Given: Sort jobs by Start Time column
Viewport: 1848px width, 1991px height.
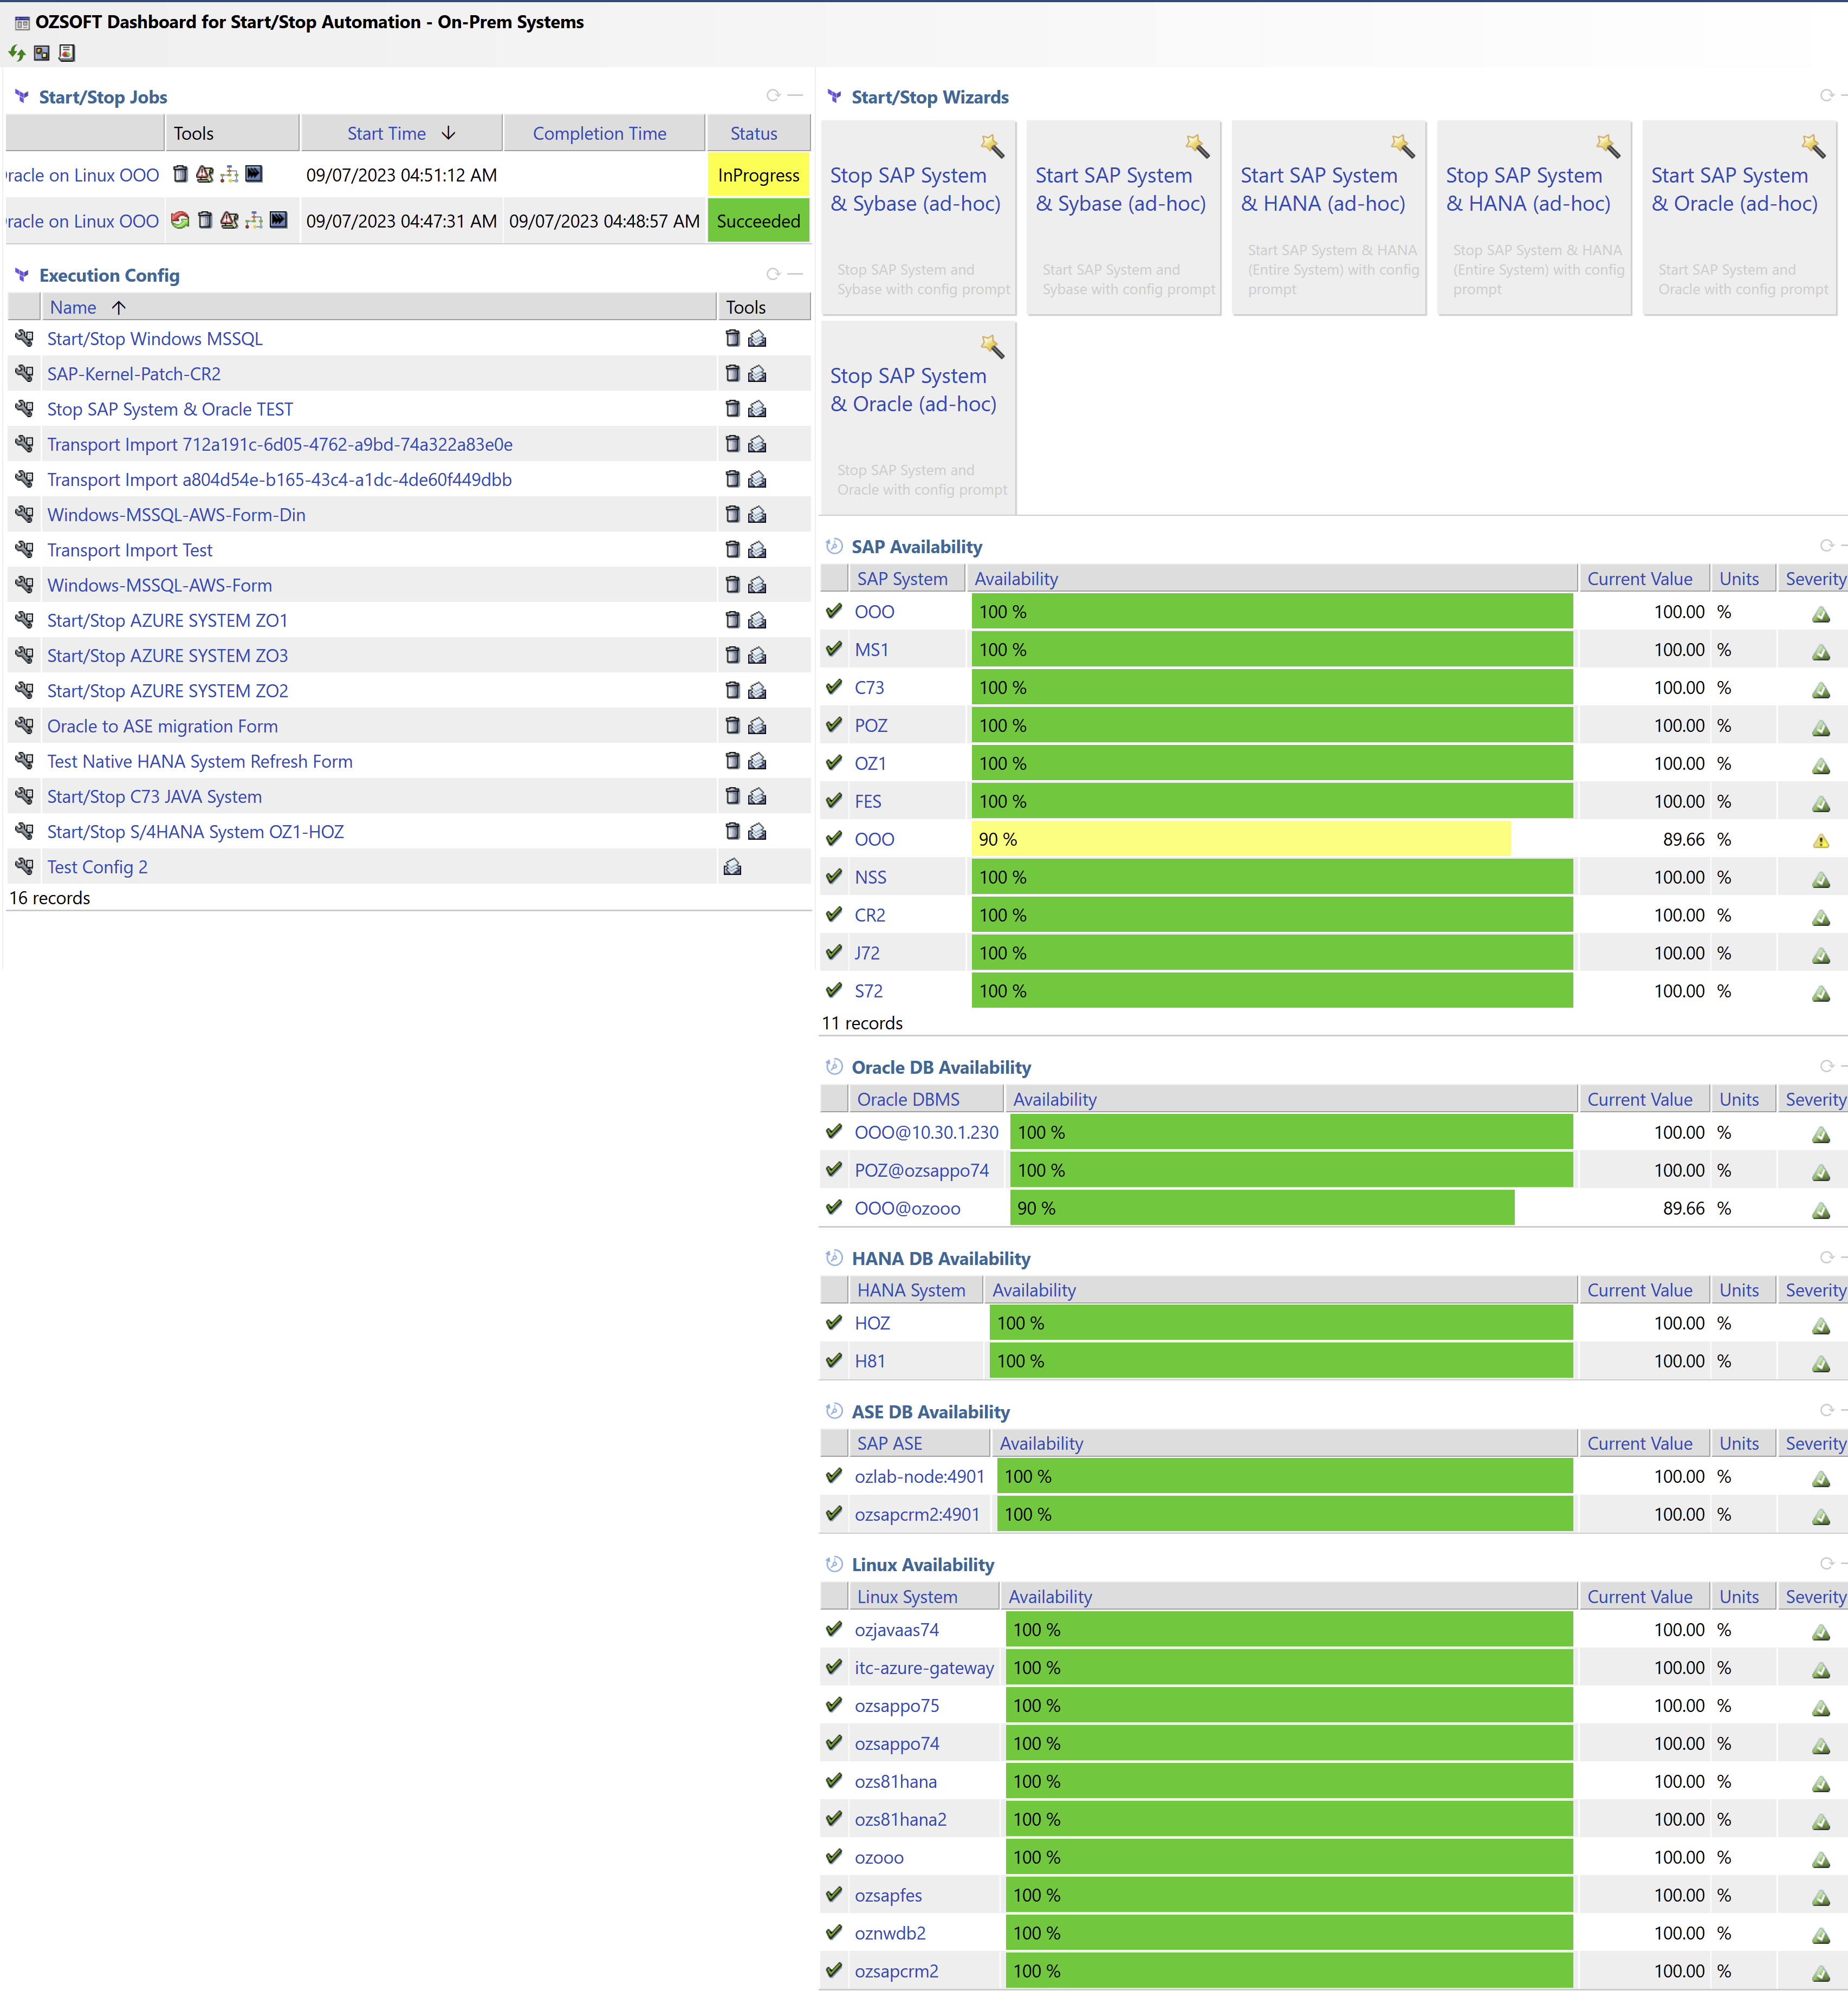Looking at the screenshot, I should click(387, 134).
